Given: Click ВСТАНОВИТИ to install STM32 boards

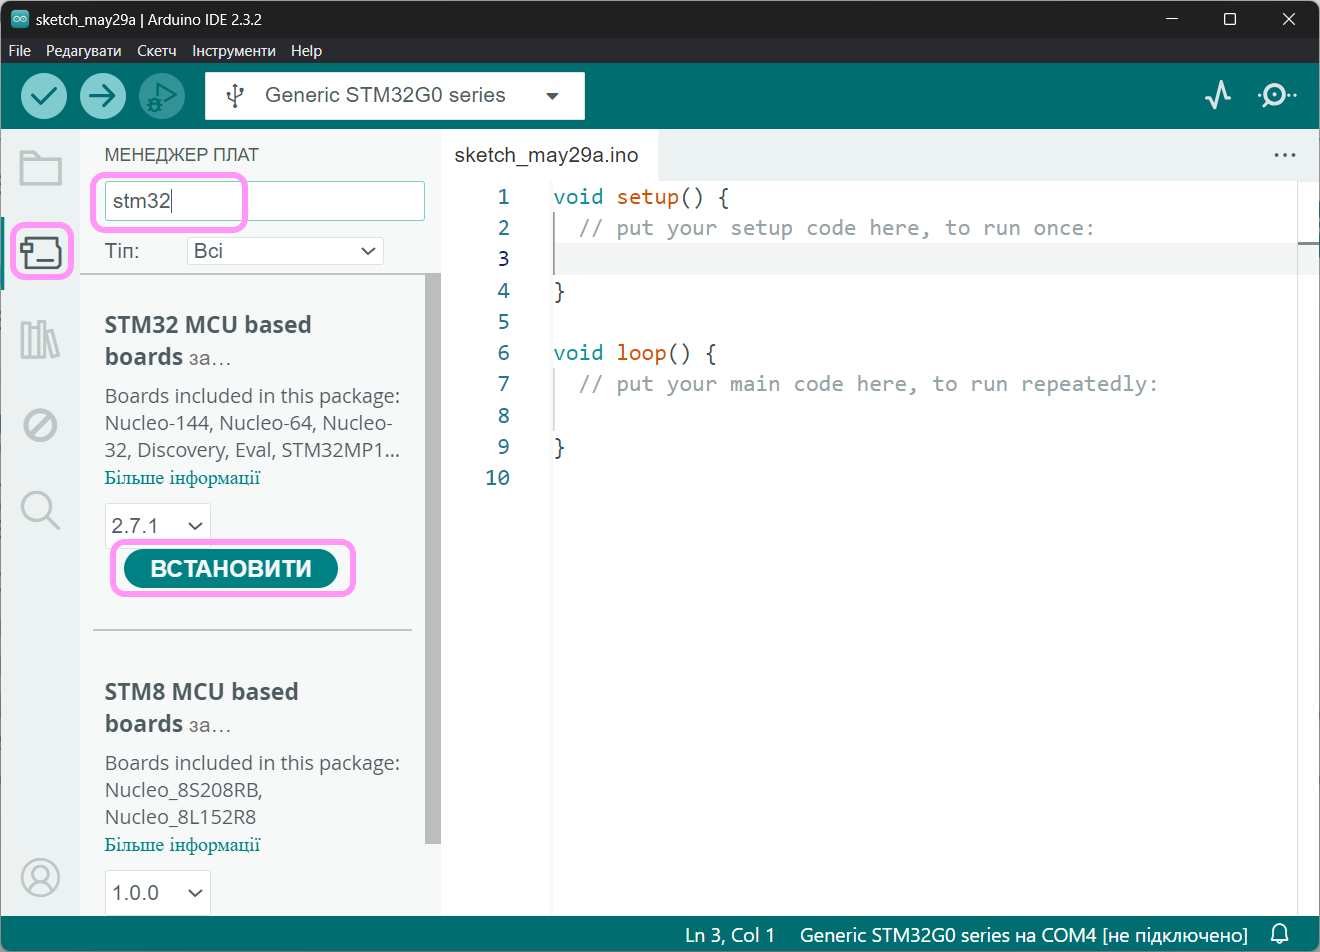Looking at the screenshot, I should pos(231,569).
